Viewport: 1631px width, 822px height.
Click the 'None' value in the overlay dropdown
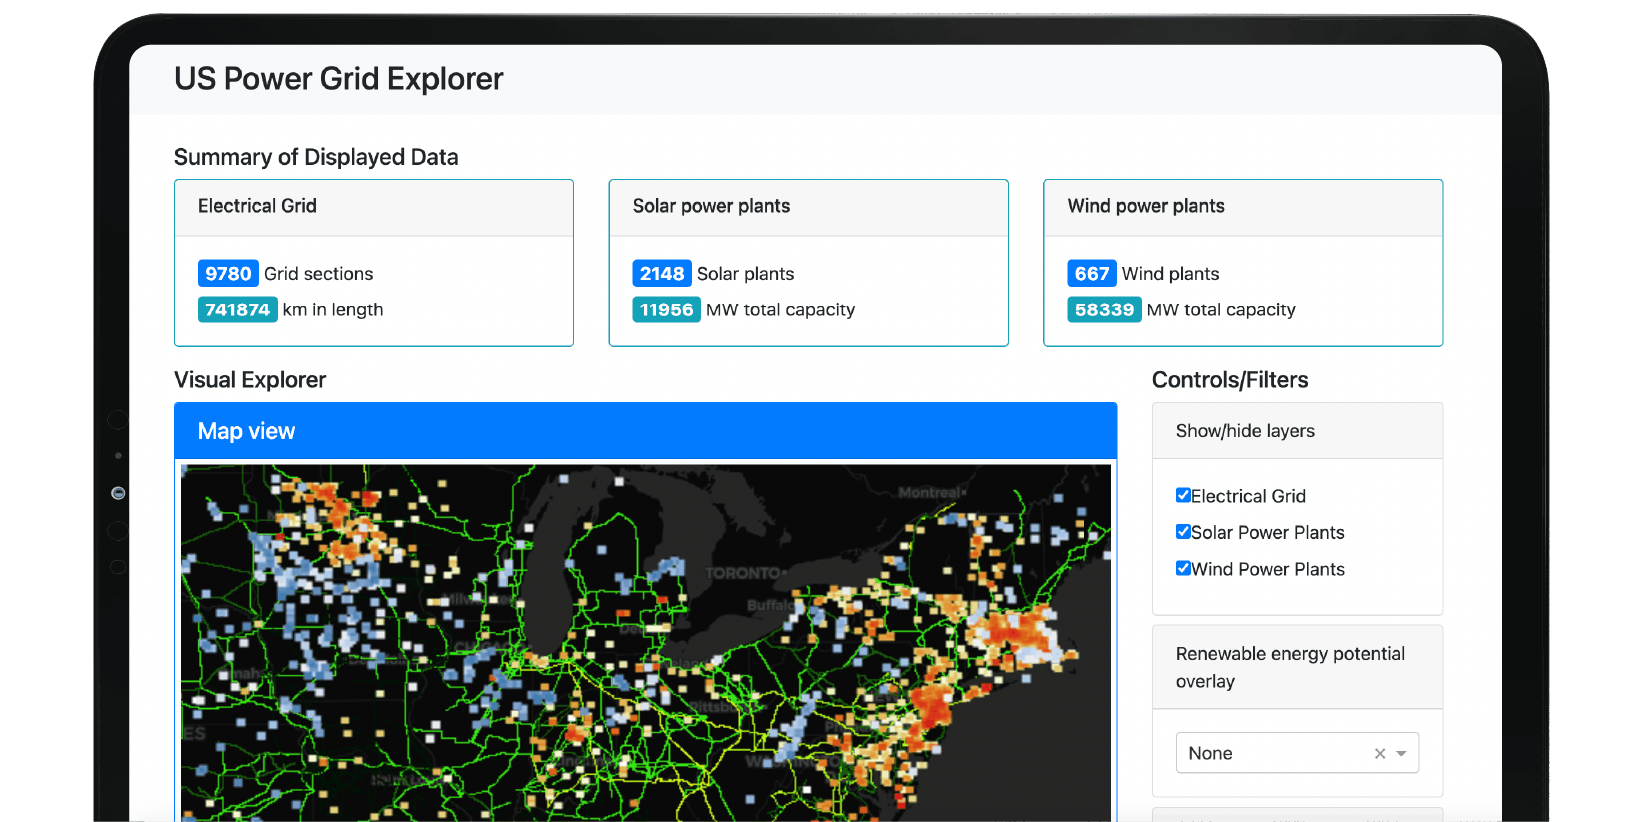coord(1210,754)
